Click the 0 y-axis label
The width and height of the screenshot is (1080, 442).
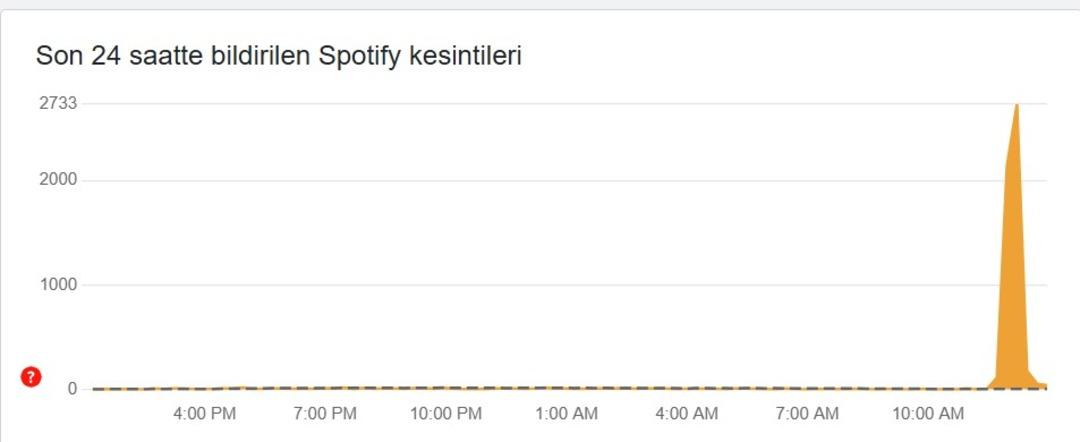(72, 389)
